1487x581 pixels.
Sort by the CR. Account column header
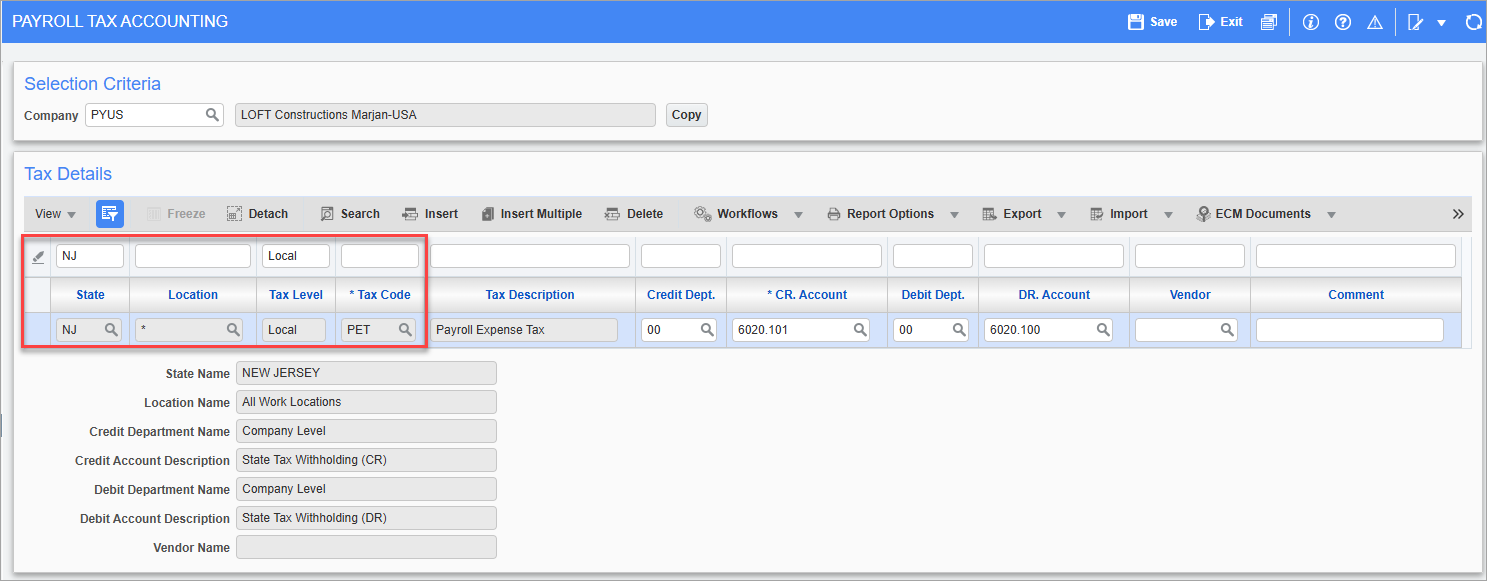click(807, 295)
